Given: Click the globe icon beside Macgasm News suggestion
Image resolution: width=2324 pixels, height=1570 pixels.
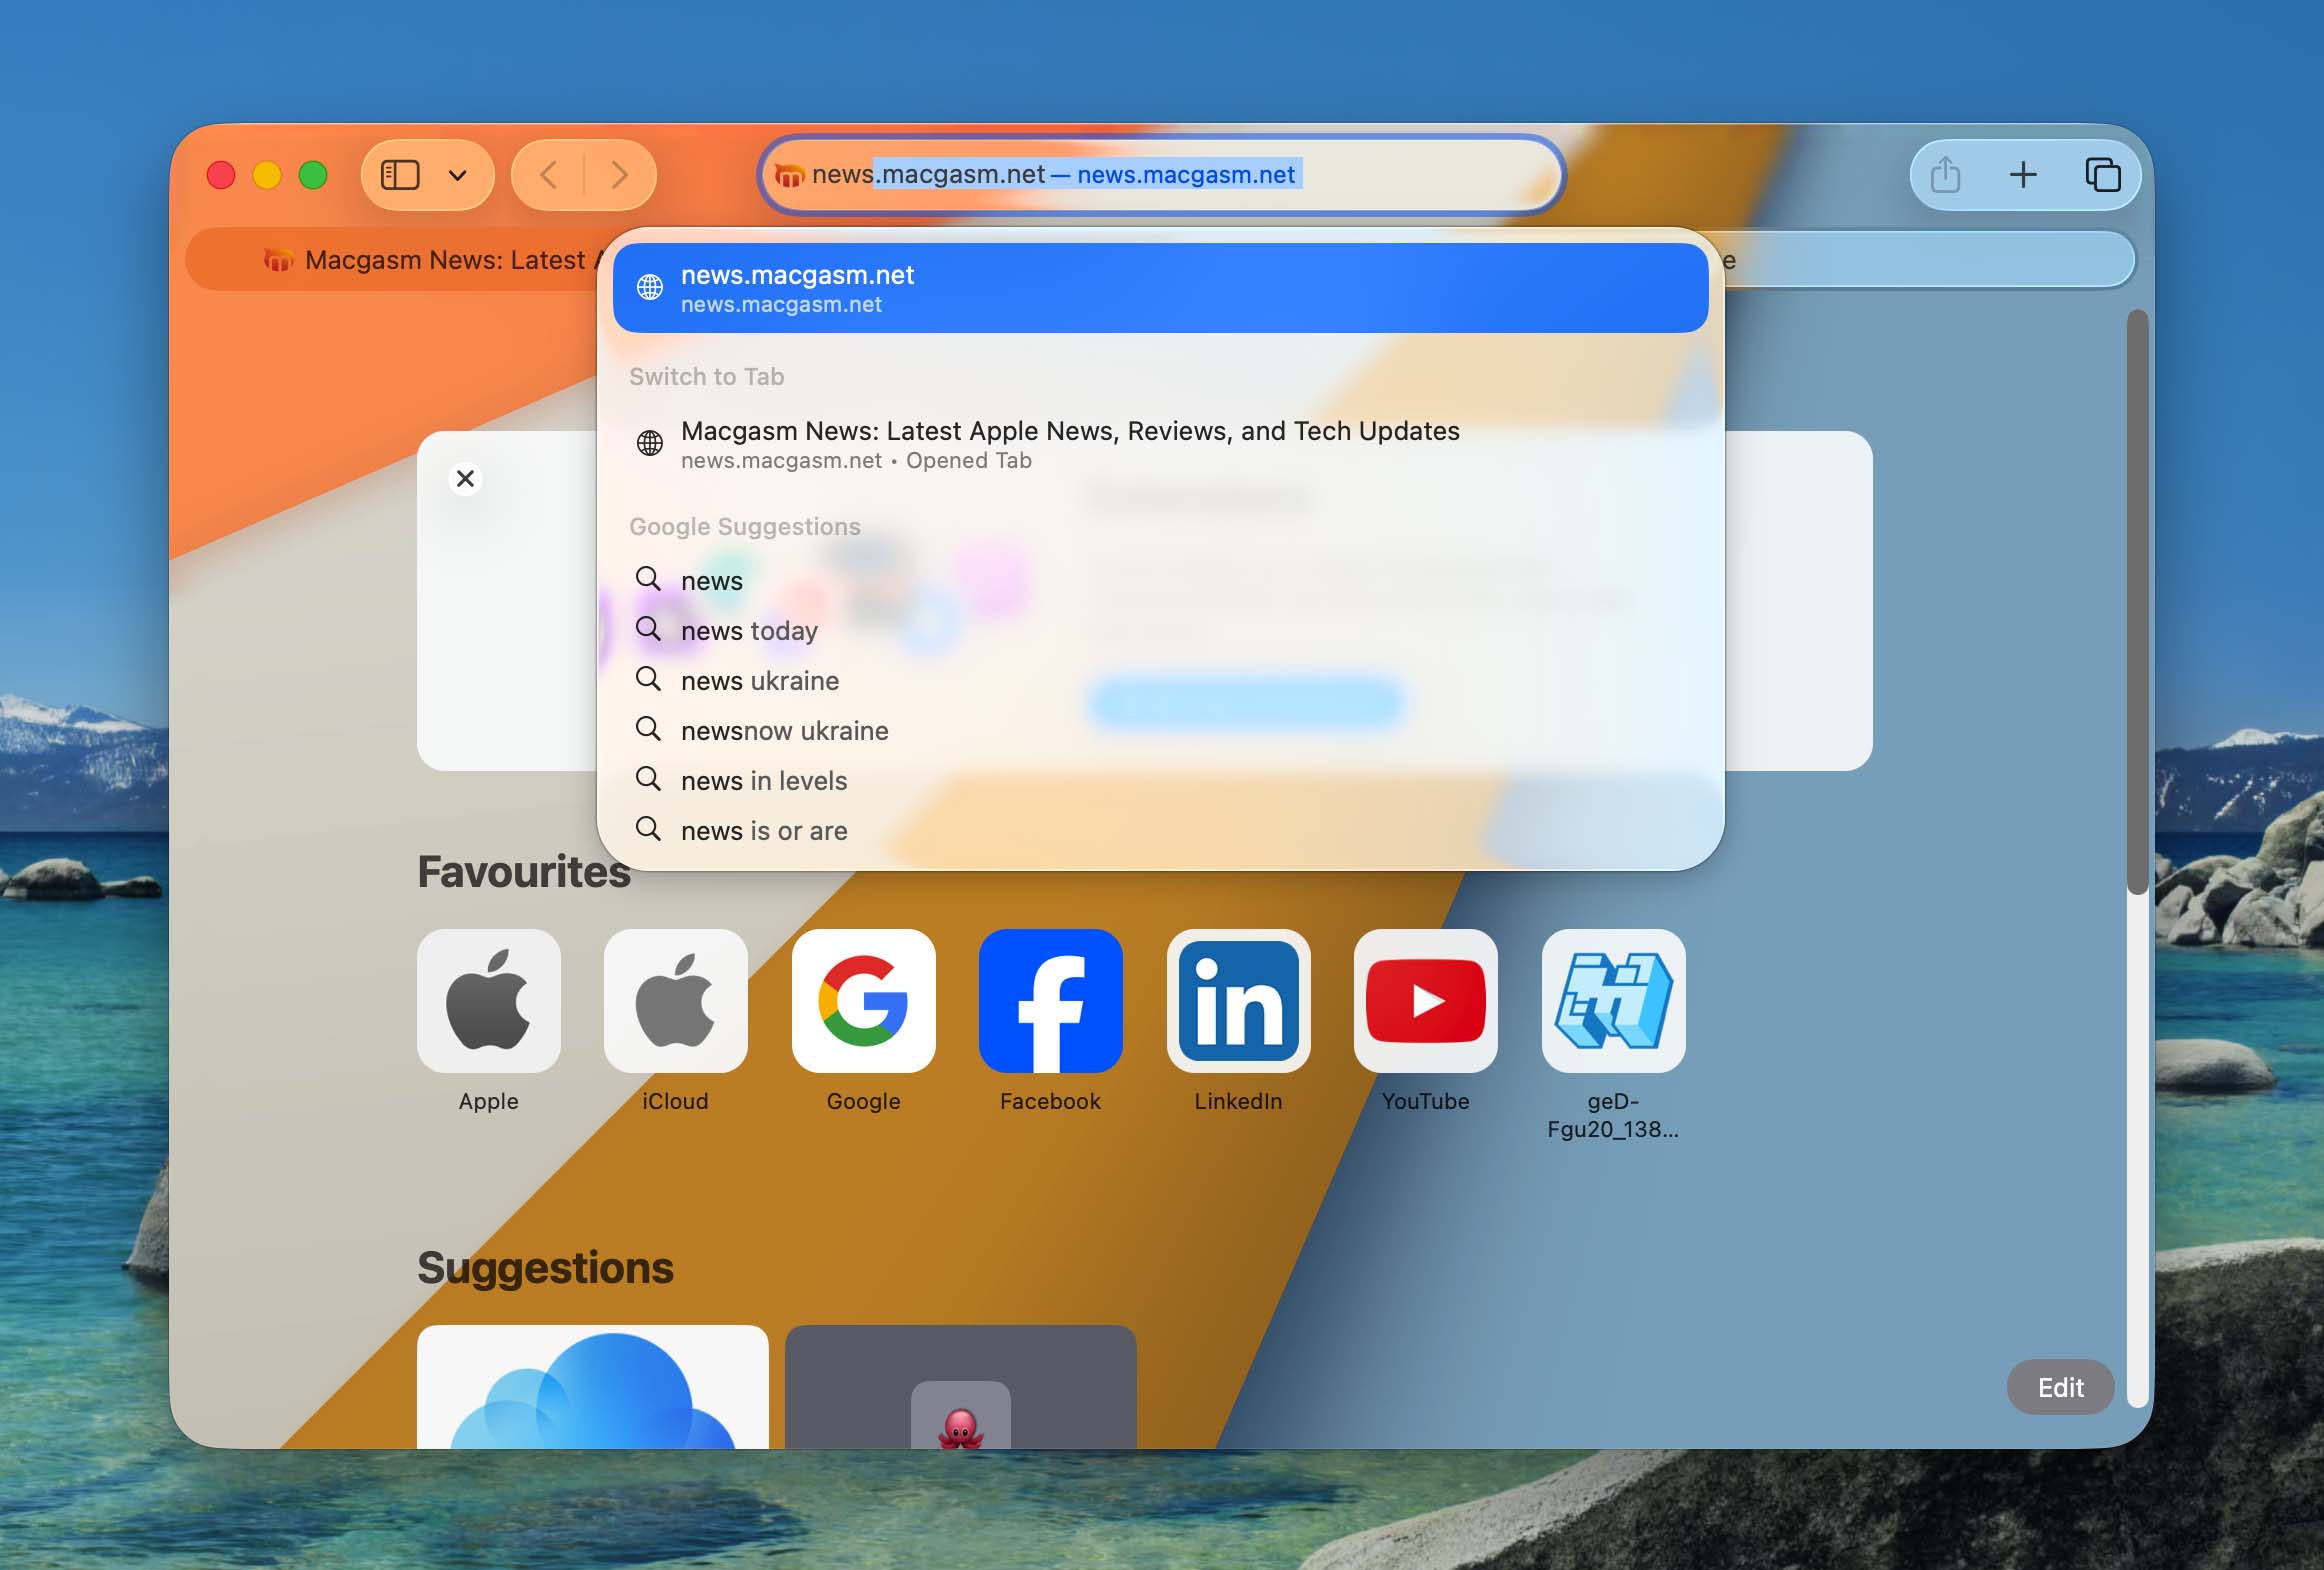Looking at the screenshot, I should [650, 442].
